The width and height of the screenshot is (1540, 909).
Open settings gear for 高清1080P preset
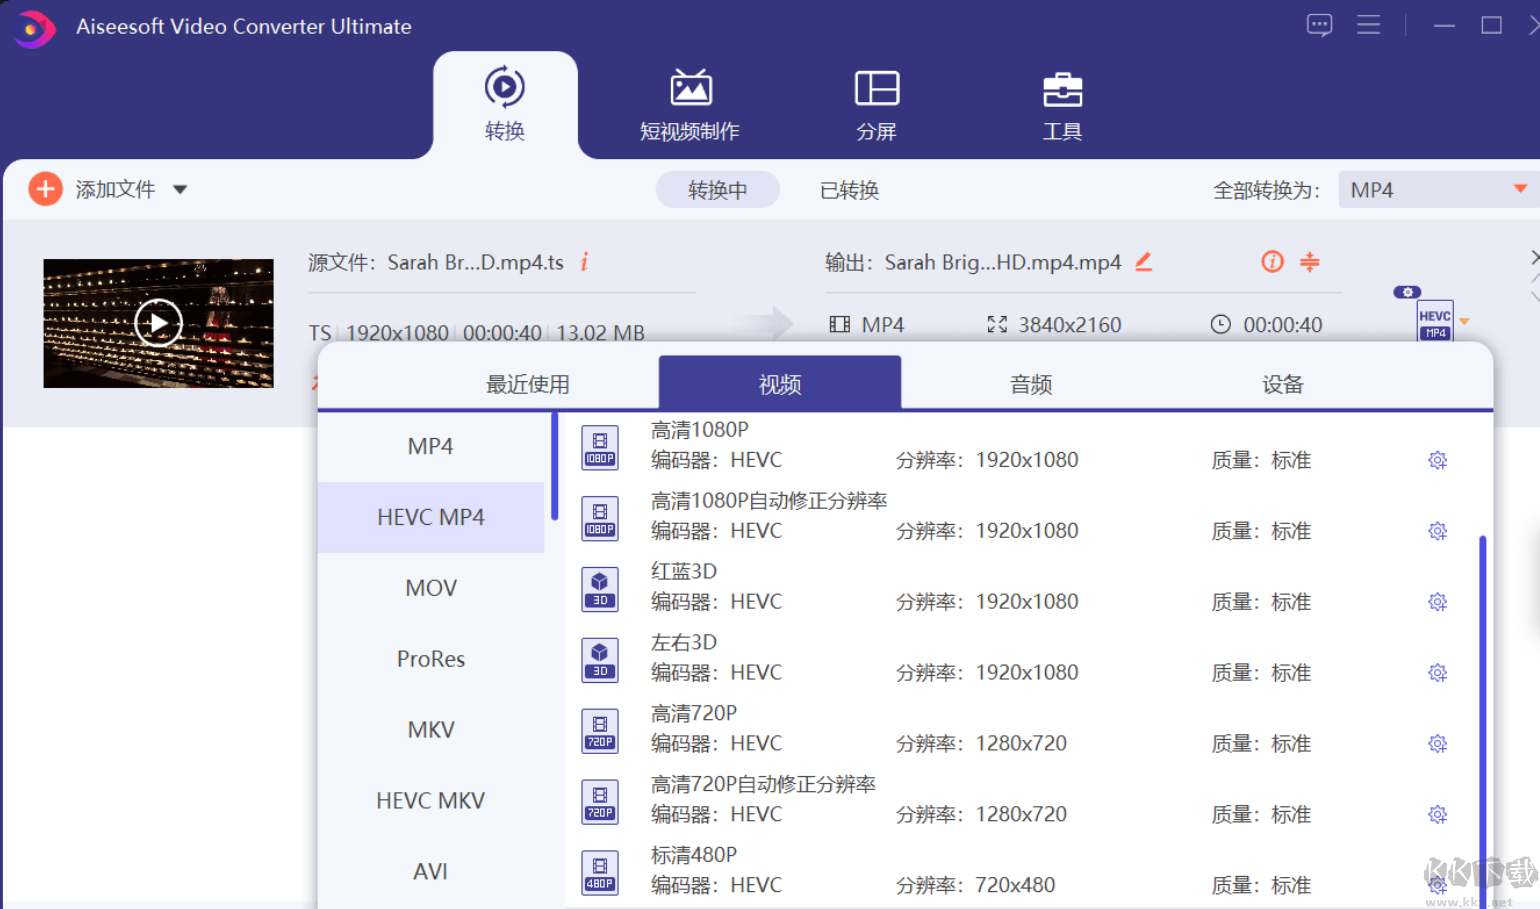(1437, 460)
